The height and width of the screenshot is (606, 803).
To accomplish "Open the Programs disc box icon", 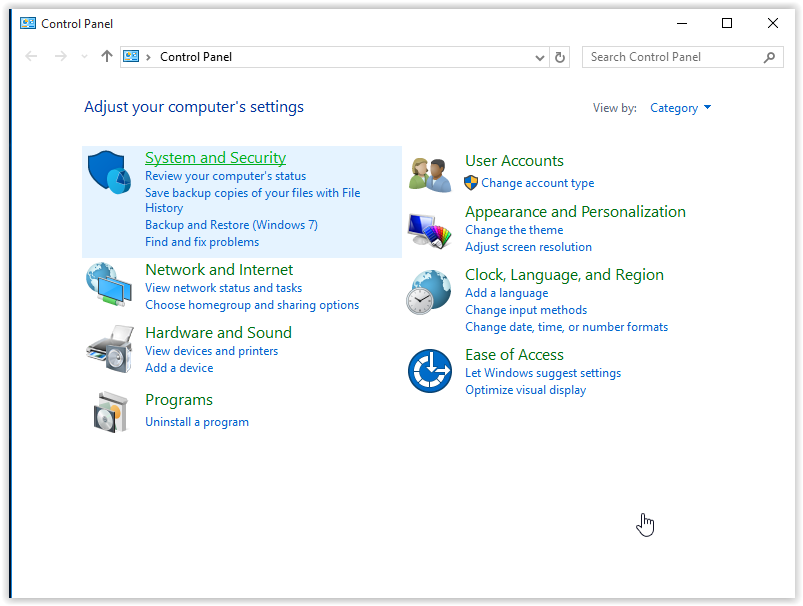I will click(110, 412).
